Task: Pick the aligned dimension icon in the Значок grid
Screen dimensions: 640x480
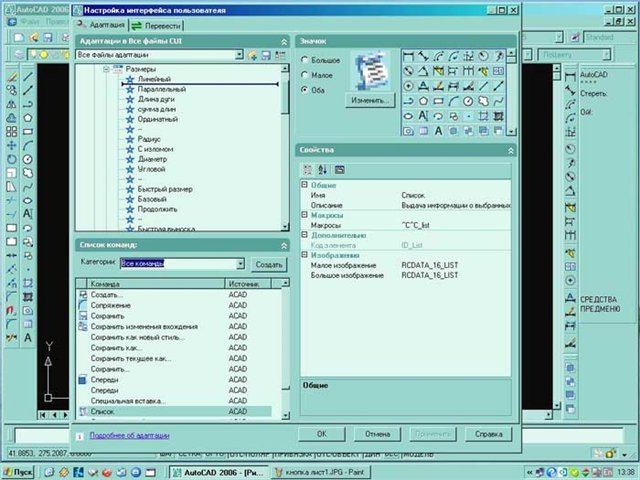Action: (x=423, y=56)
